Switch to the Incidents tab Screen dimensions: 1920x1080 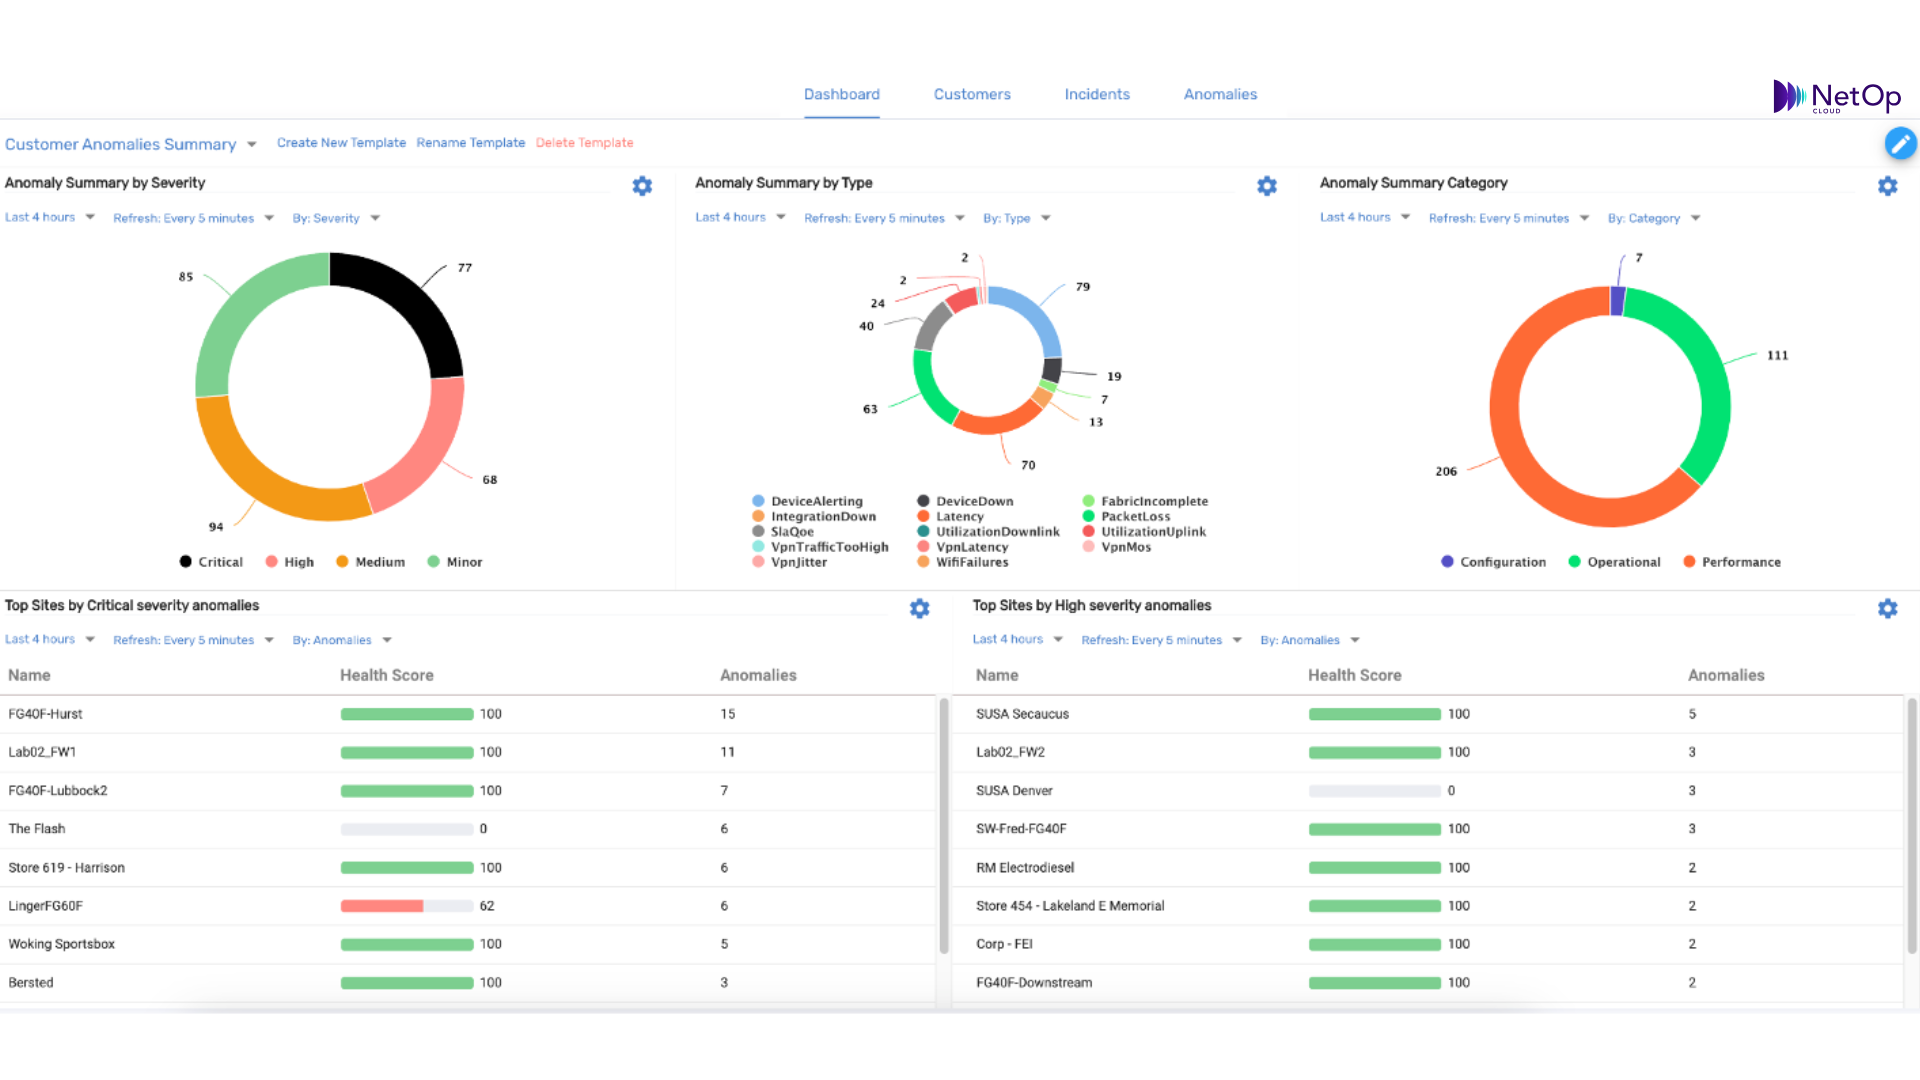[1097, 94]
